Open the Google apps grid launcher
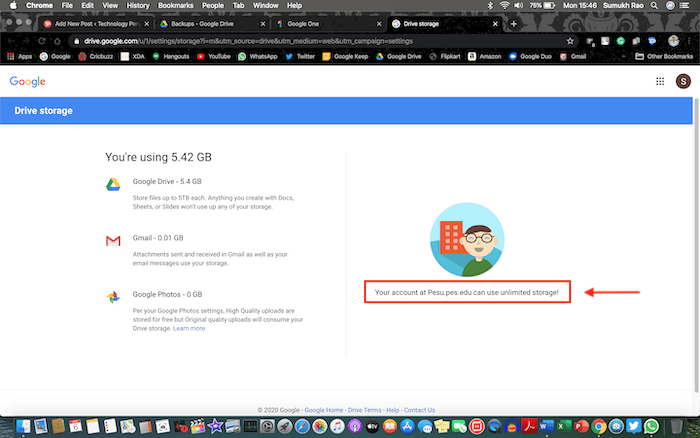The height and width of the screenshot is (438, 700). tap(660, 81)
